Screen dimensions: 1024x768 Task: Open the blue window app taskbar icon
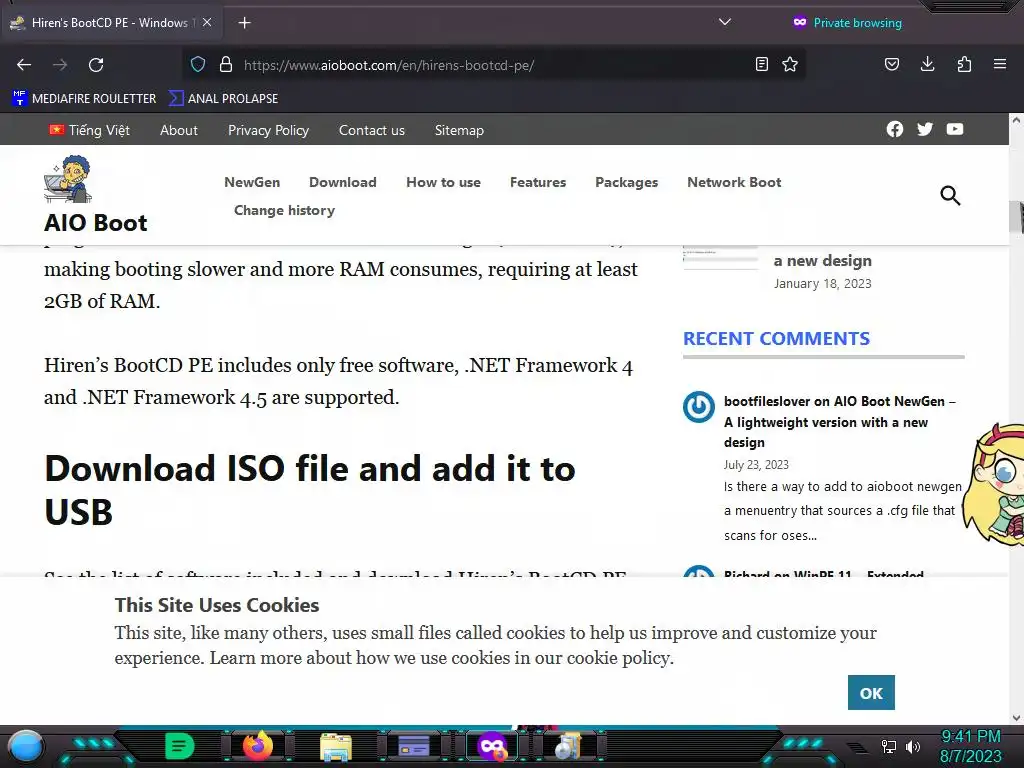[x=414, y=746]
